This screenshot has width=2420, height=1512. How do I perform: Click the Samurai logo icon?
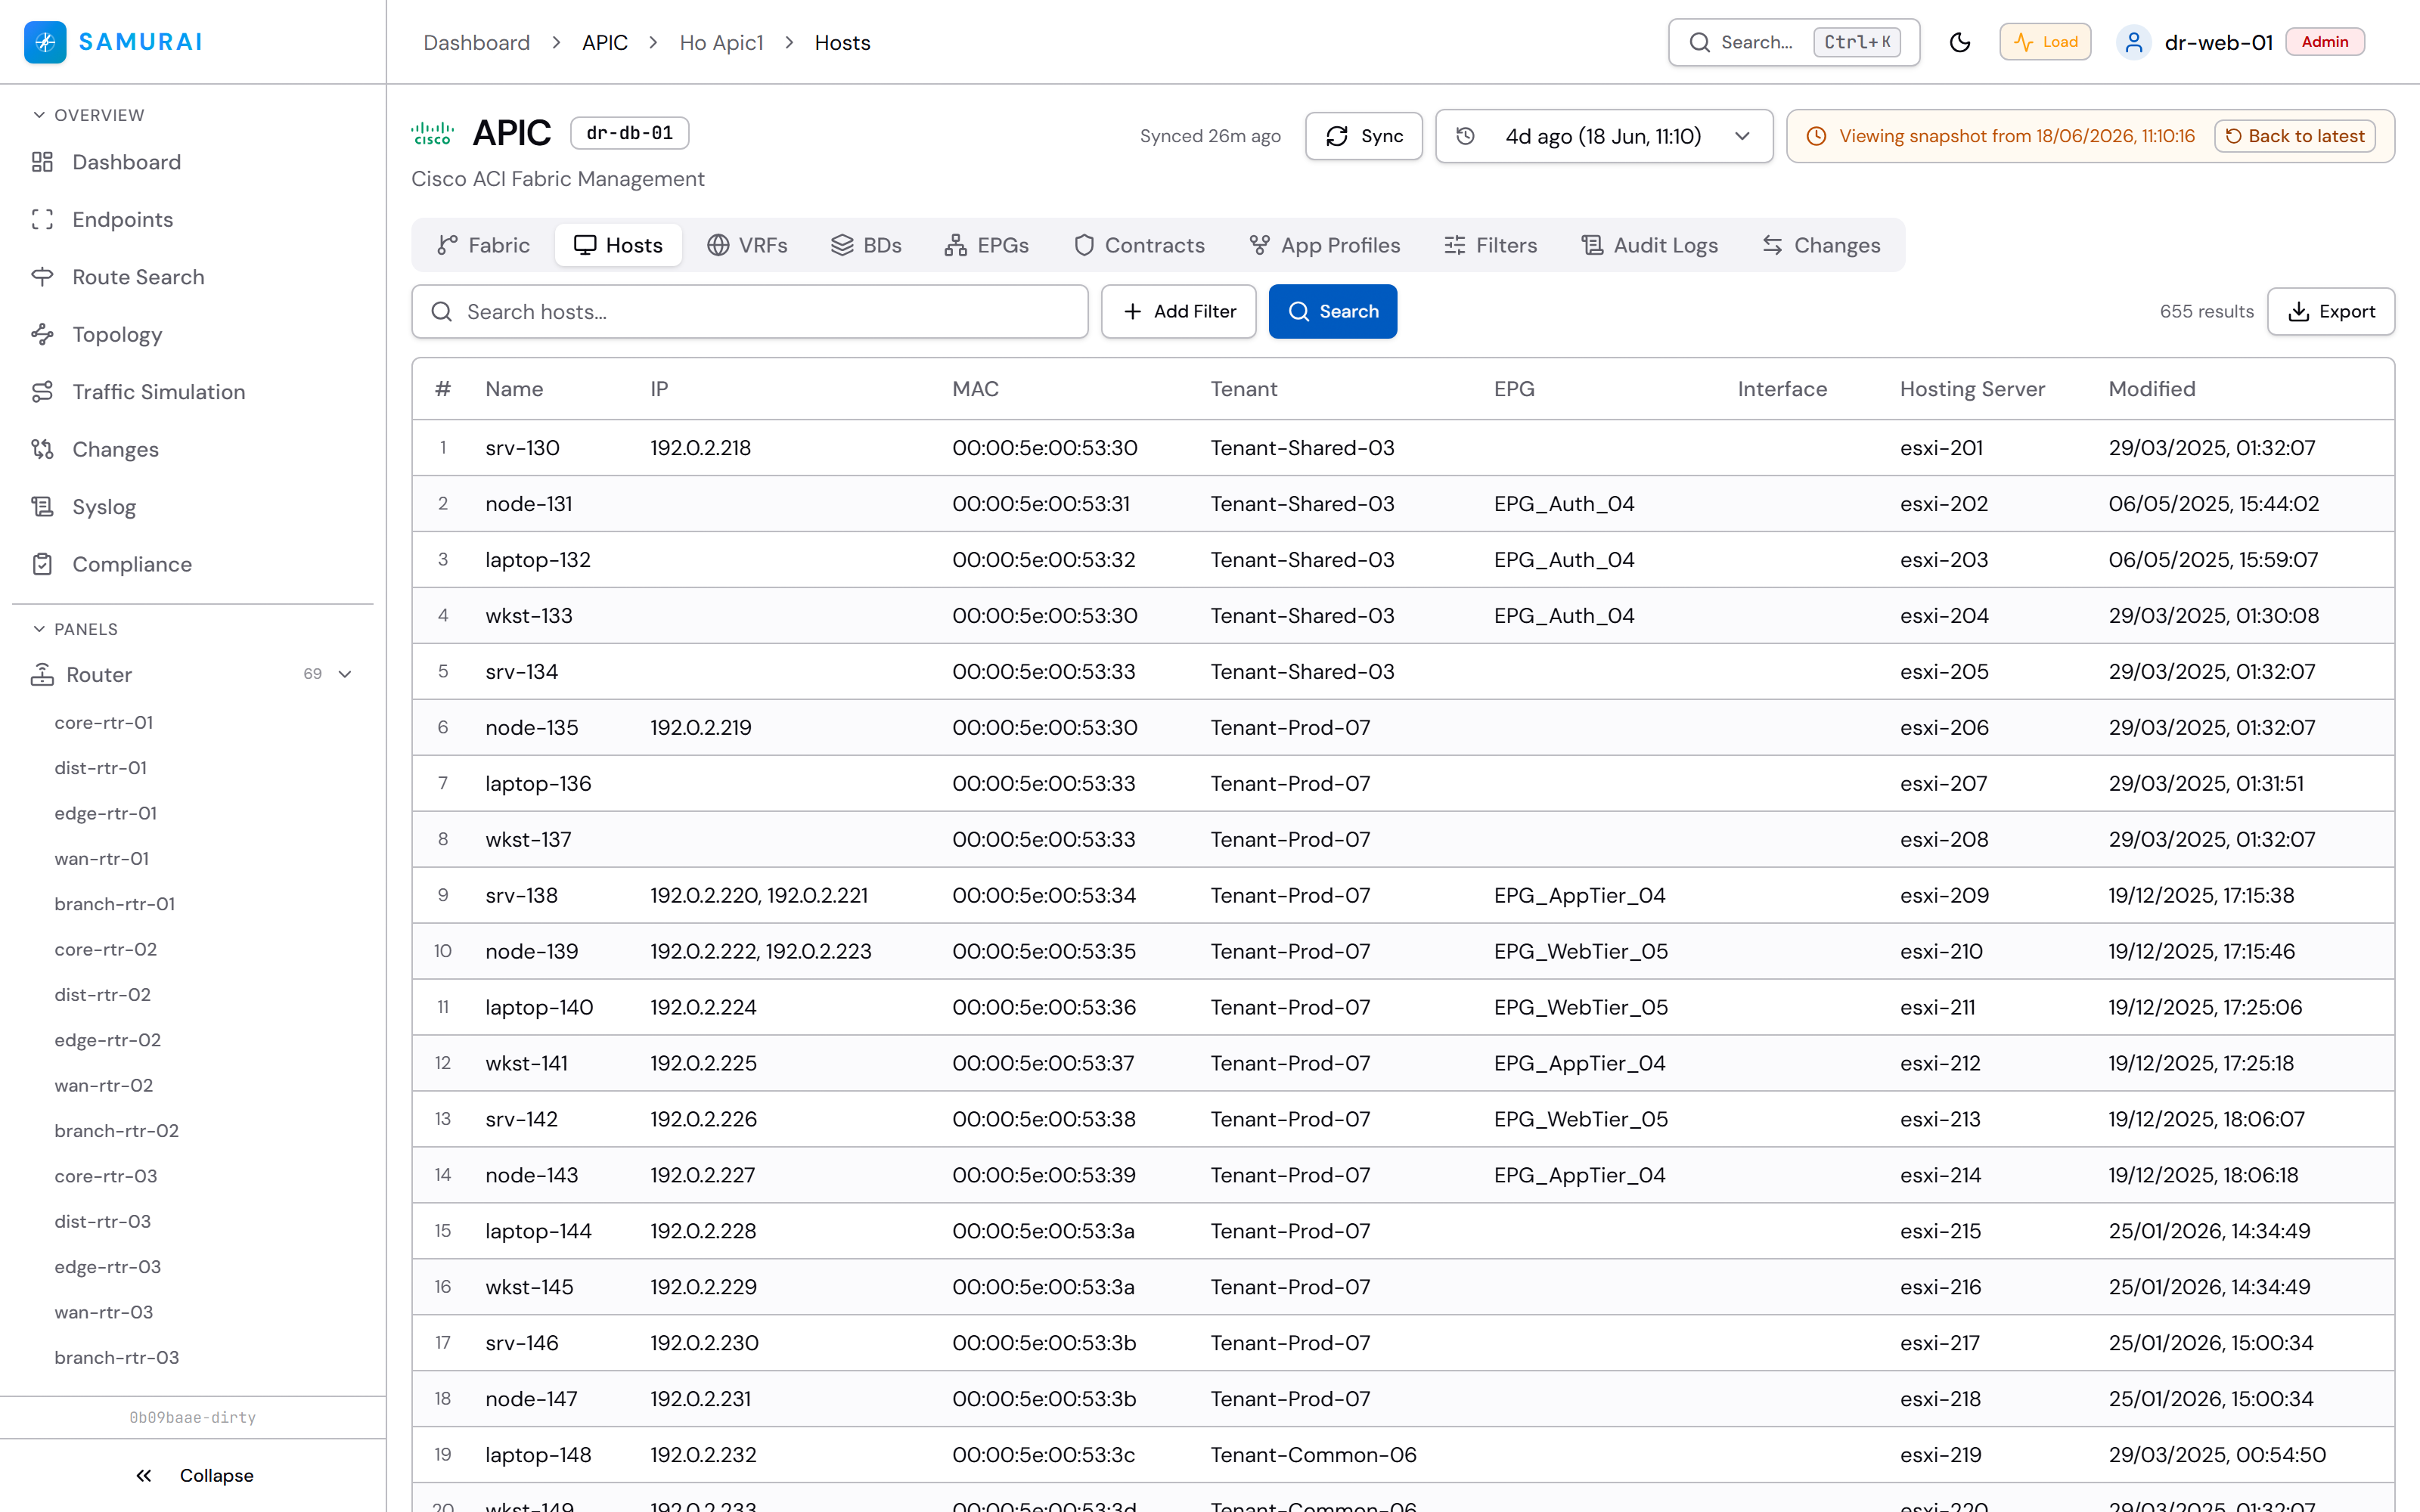45,42
